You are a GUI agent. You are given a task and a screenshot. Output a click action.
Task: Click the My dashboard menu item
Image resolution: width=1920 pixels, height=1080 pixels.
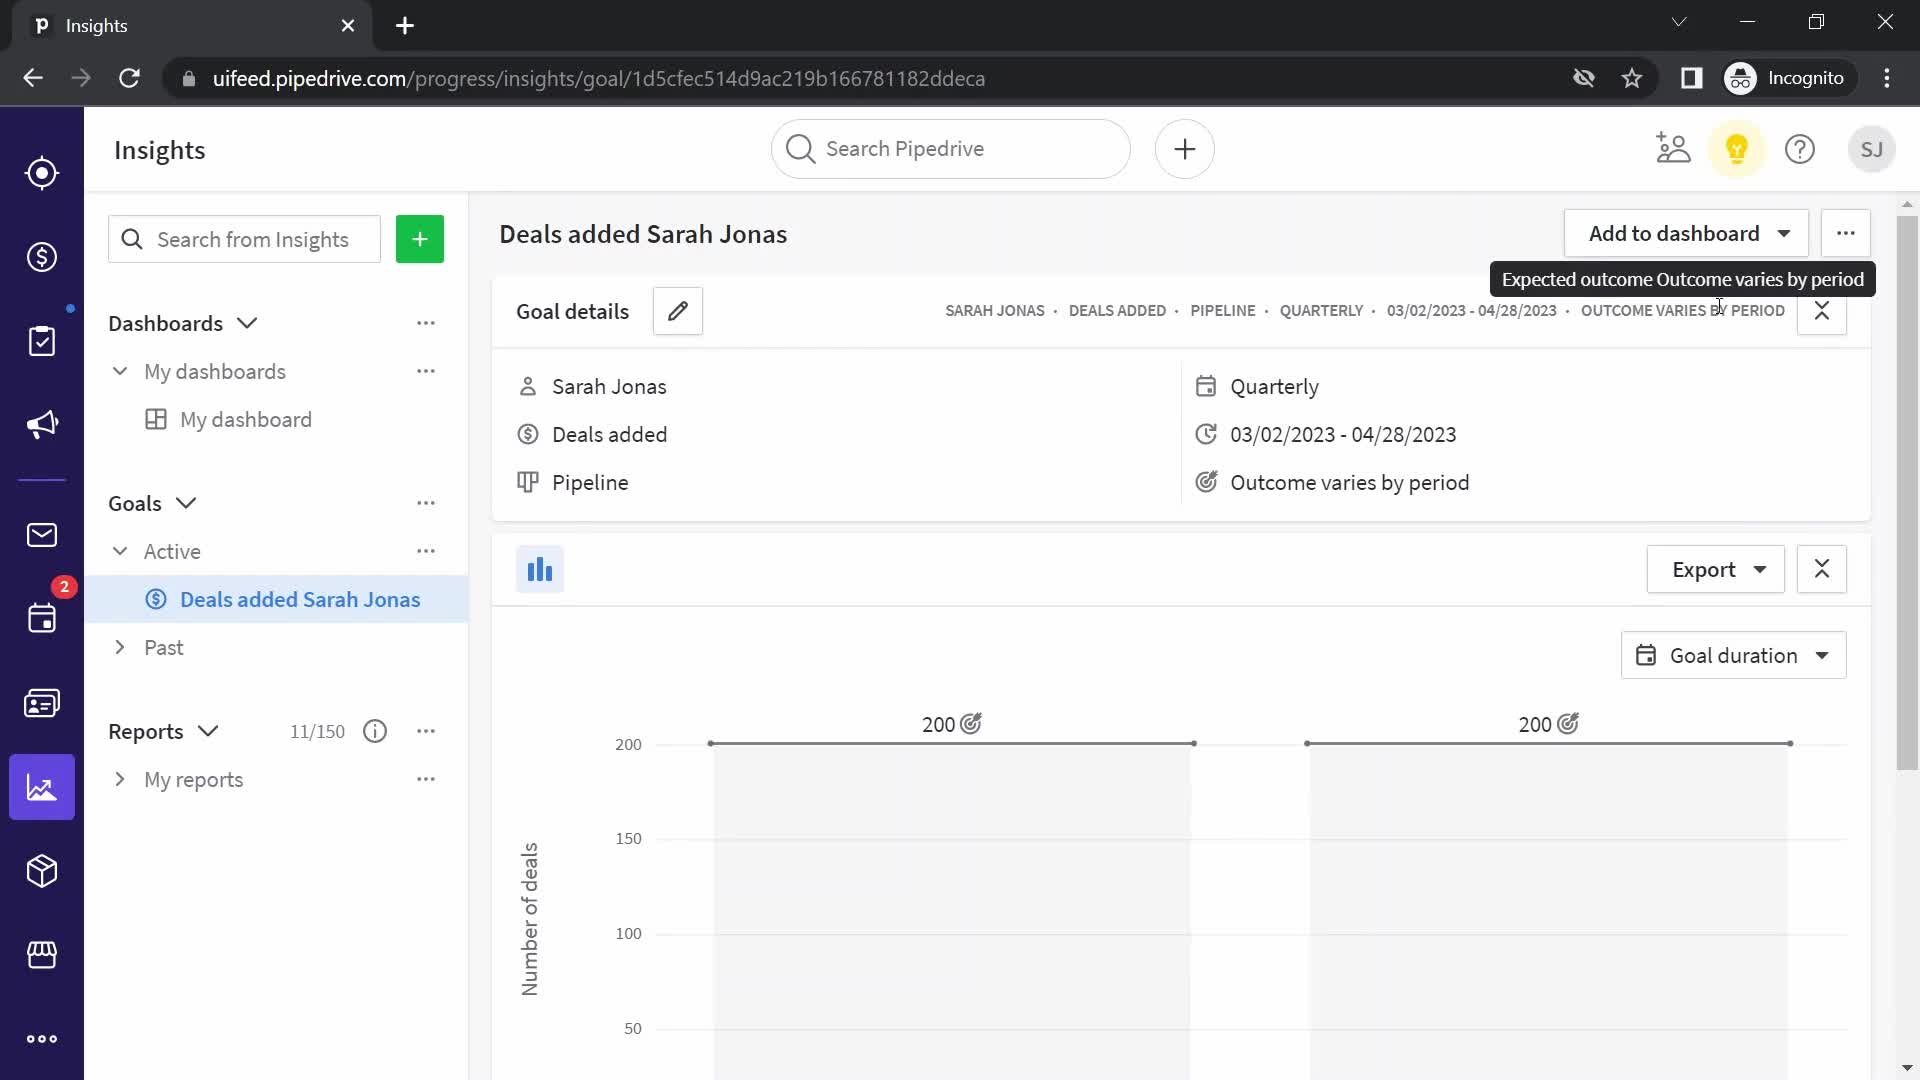coord(245,418)
